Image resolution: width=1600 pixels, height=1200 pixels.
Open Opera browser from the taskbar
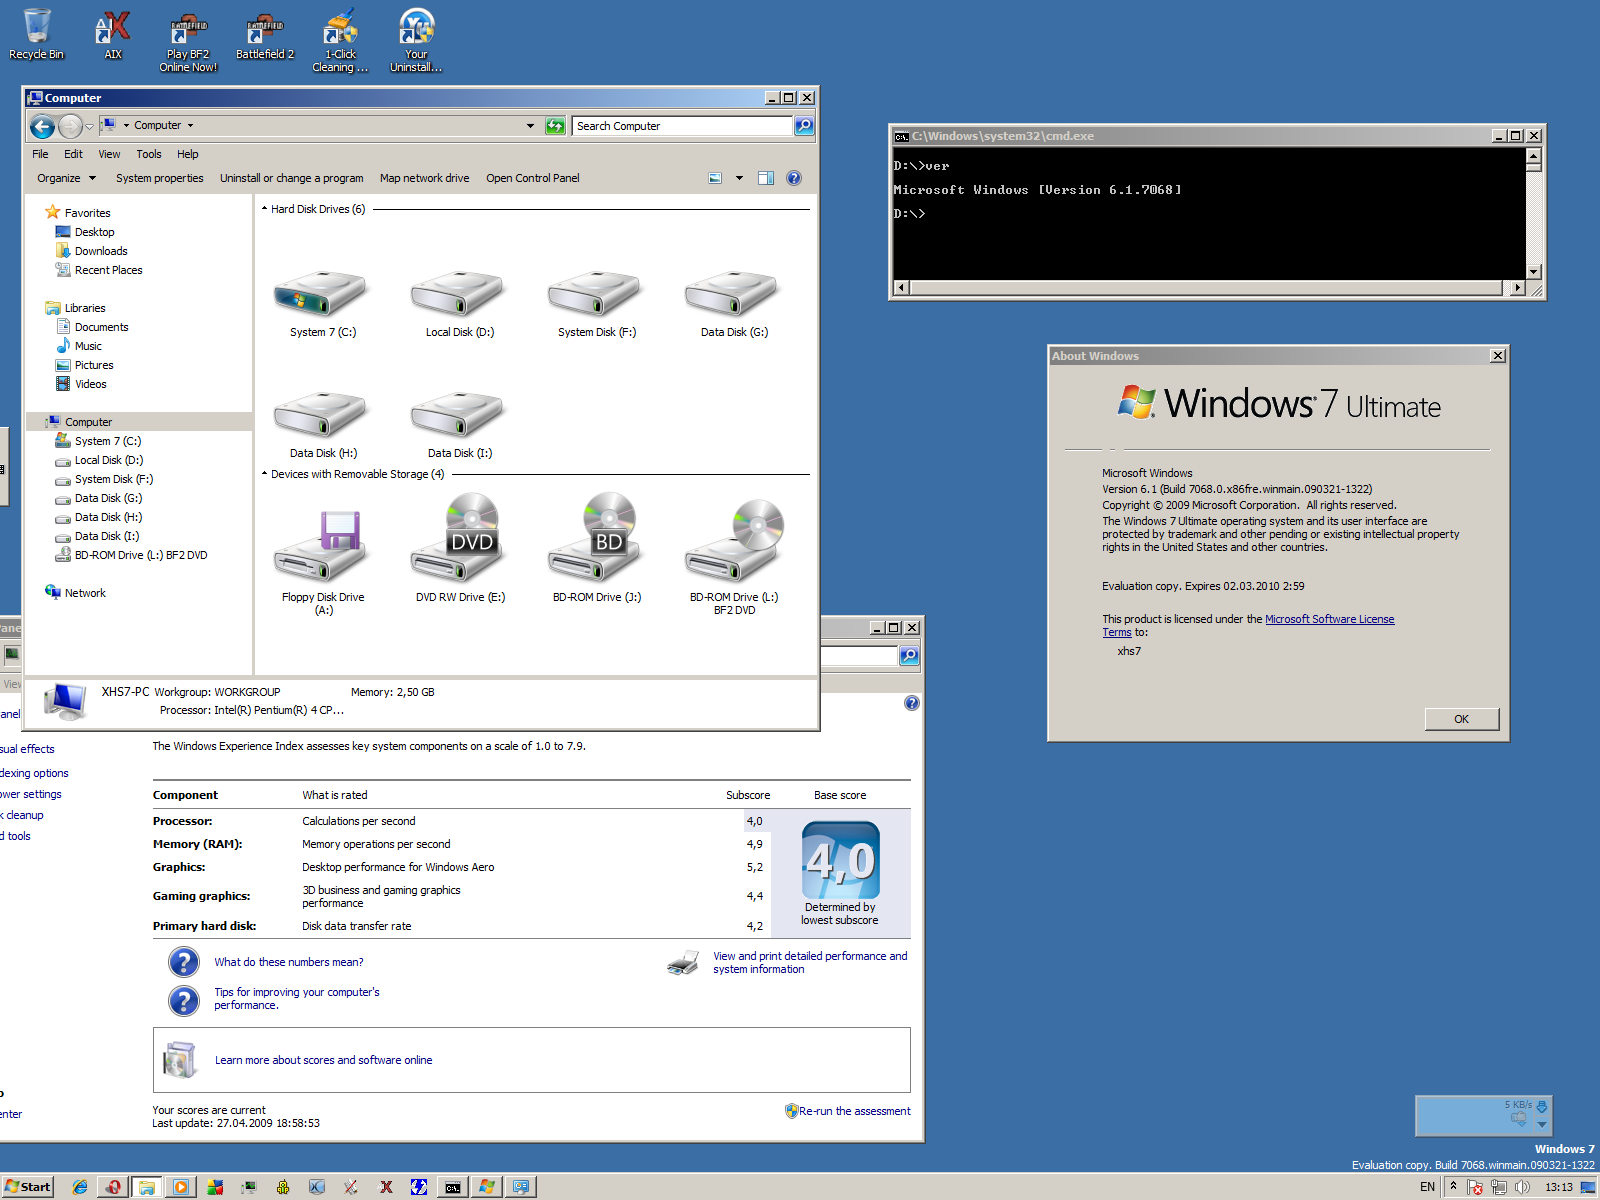(x=114, y=1187)
